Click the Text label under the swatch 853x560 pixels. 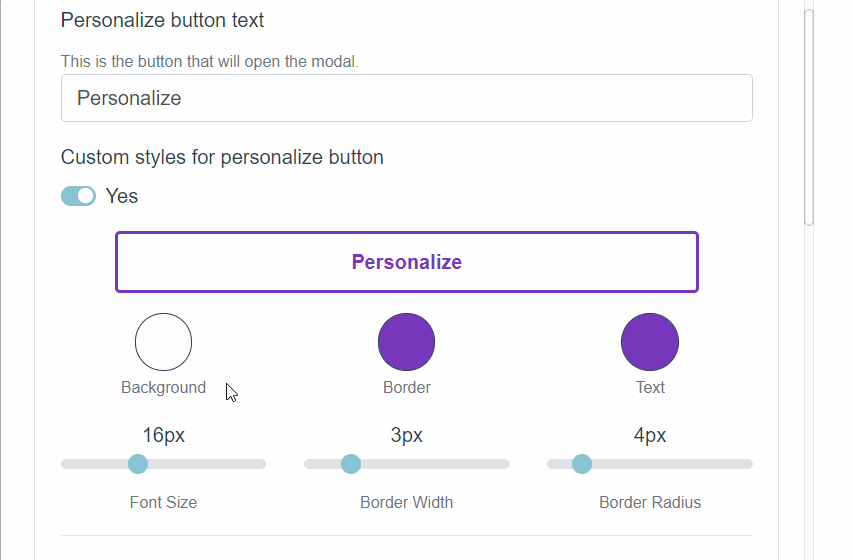650,388
